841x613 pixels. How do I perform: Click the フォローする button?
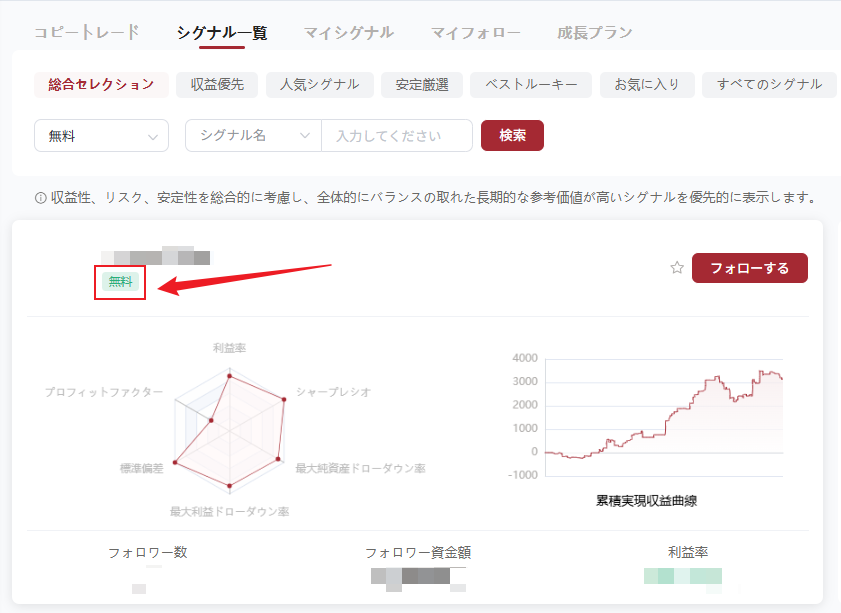(x=749, y=268)
